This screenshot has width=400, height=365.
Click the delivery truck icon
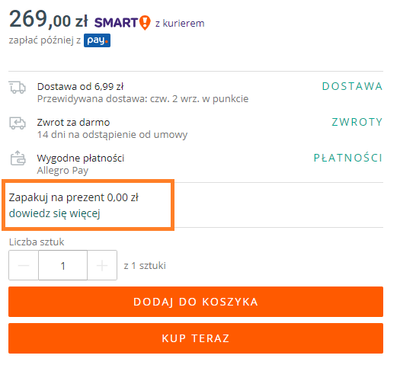[x=17, y=87]
